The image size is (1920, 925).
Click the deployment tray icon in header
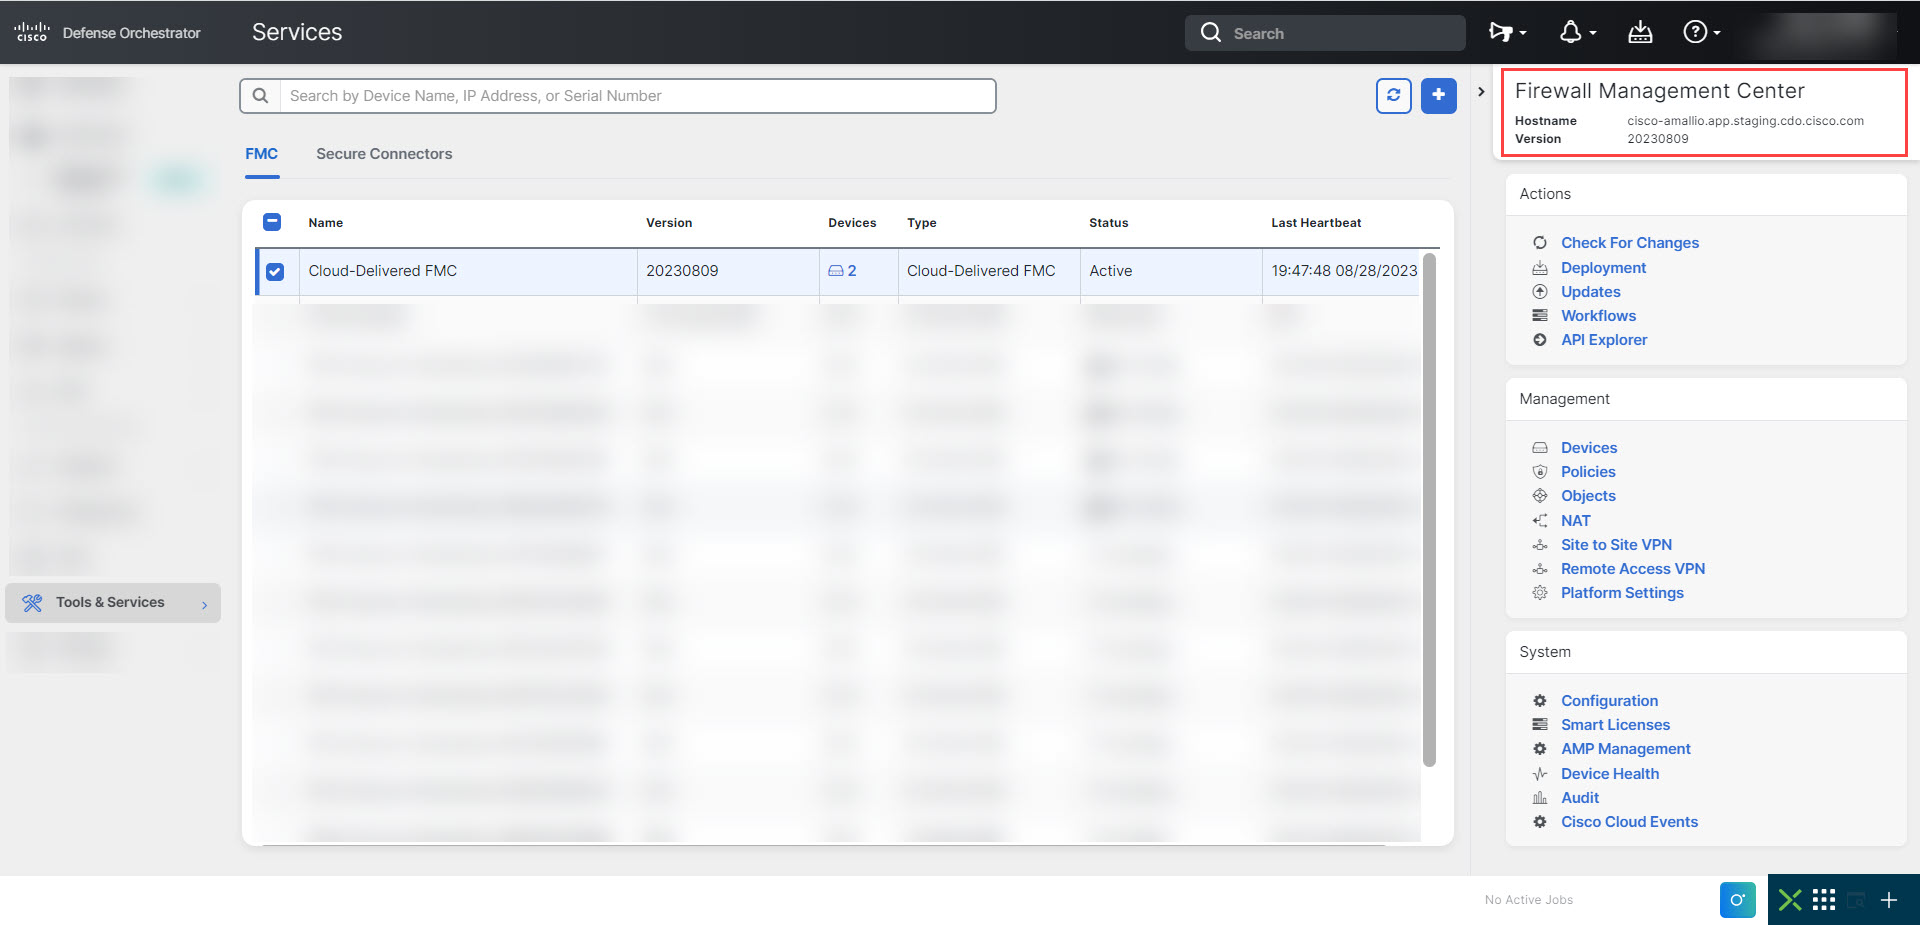point(1640,33)
